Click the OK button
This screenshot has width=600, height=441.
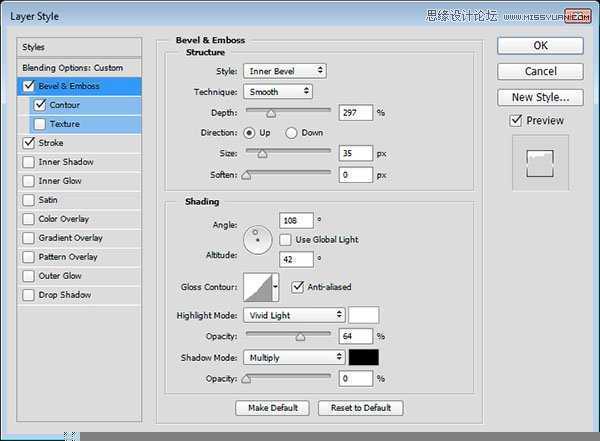click(x=540, y=46)
